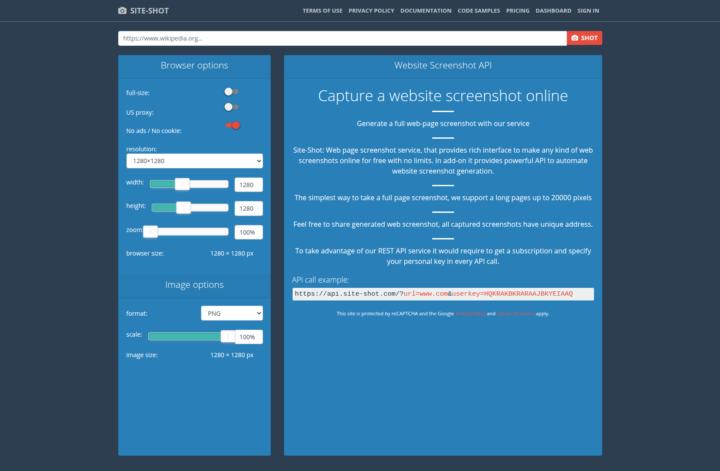This screenshot has height=471, width=720.
Task: Open the Documentation menu item
Action: (426, 11)
